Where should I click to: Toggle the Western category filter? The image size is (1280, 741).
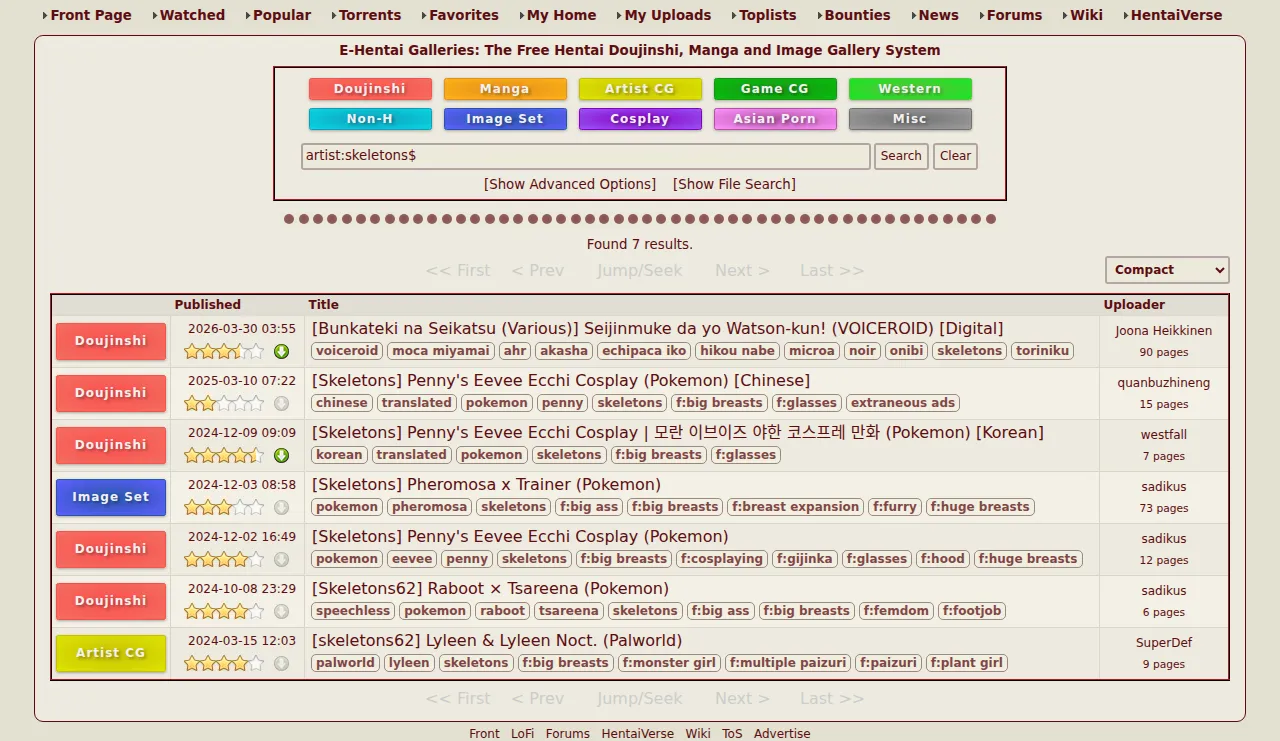(x=910, y=89)
